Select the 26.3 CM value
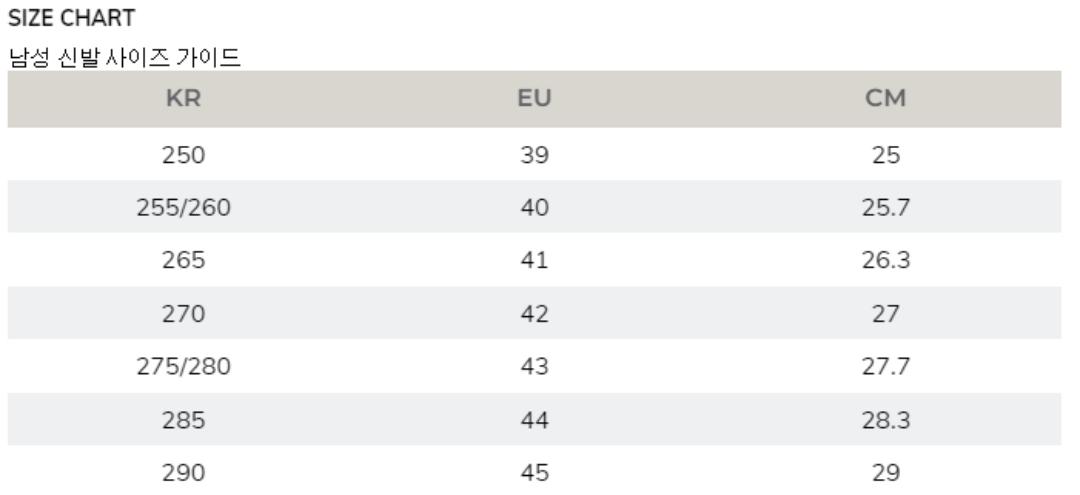Viewport: 1080px width, 495px height. [885, 260]
